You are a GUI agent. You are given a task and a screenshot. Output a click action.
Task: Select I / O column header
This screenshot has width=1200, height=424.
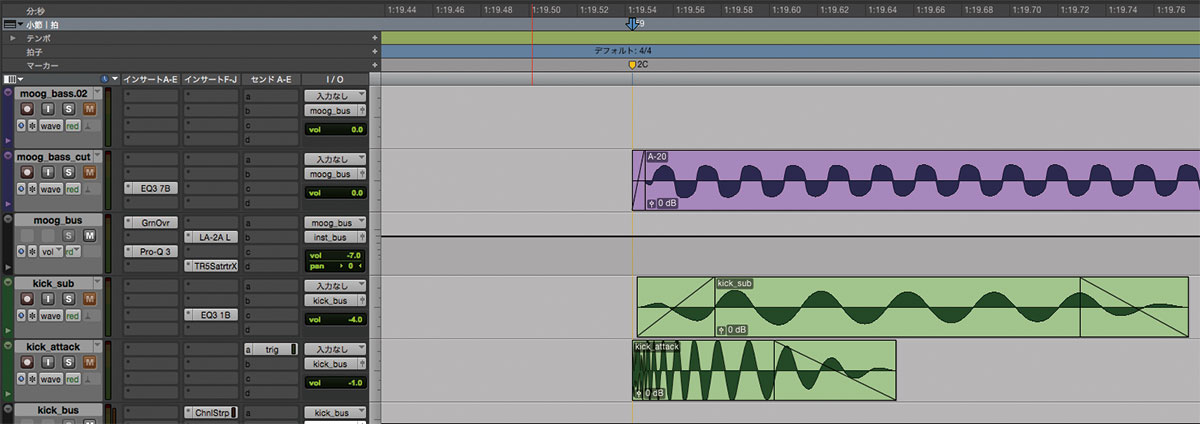[x=335, y=78]
